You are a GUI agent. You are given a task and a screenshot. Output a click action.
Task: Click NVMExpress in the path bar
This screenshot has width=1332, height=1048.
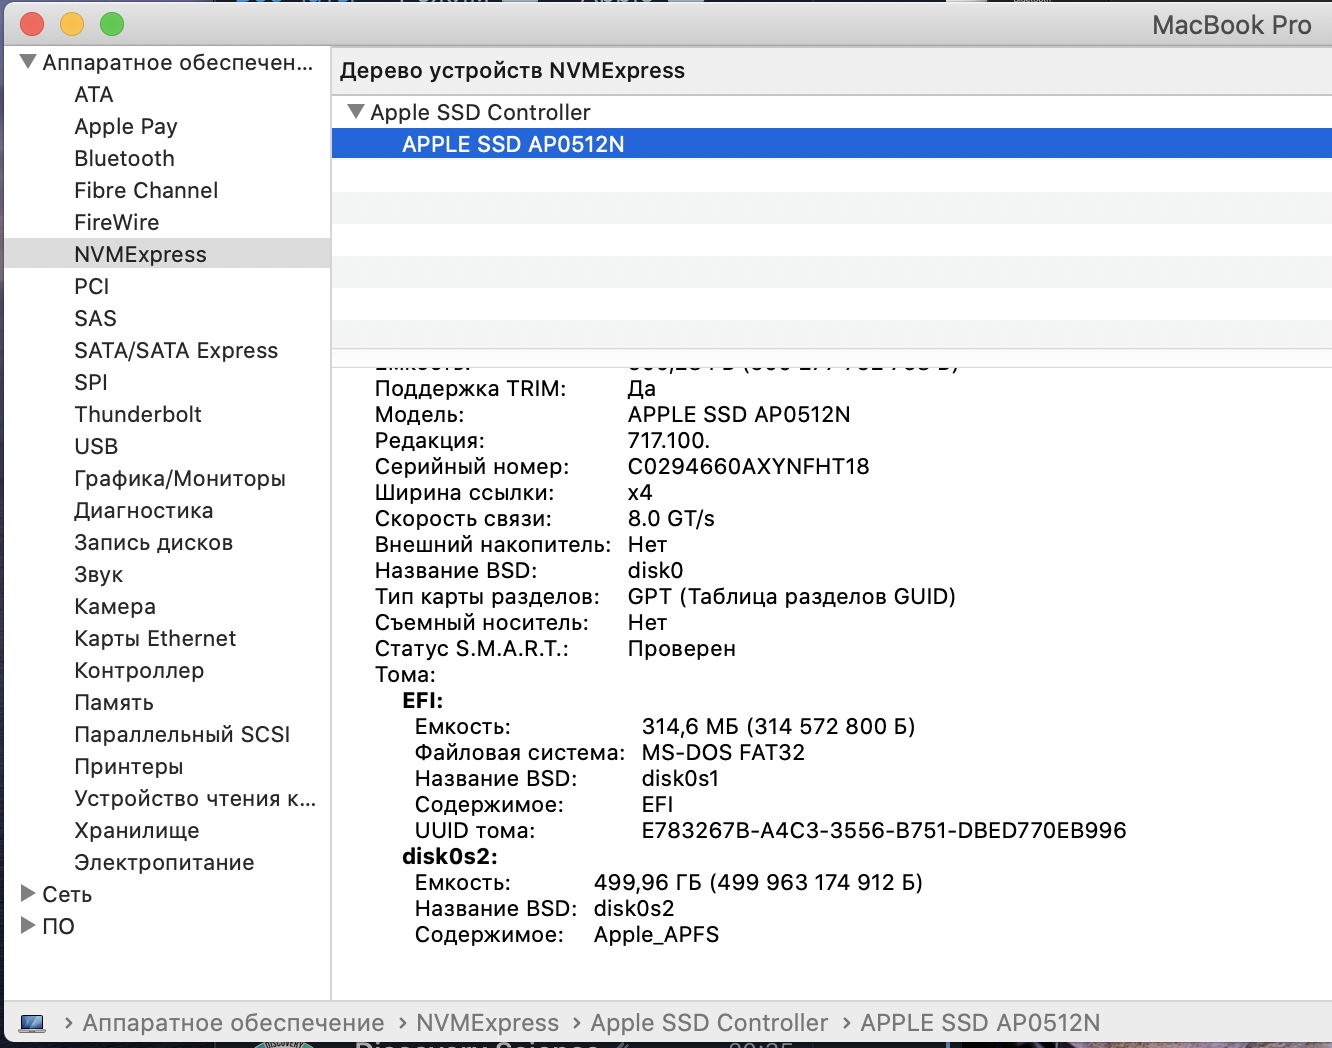pyautogui.click(x=487, y=1023)
